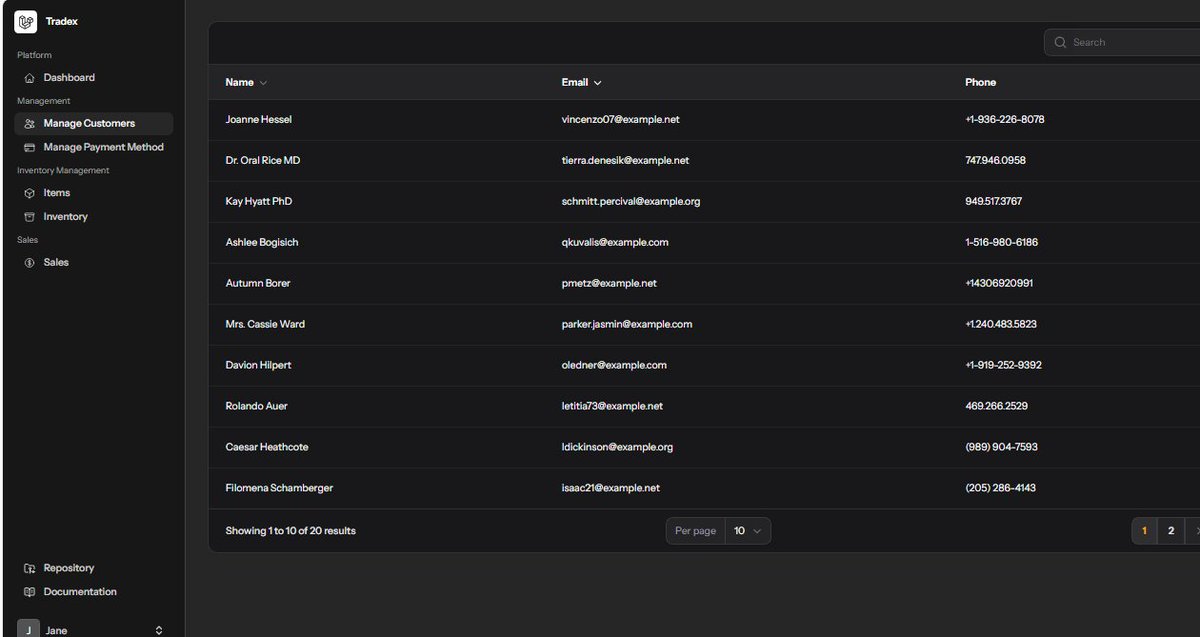The width and height of the screenshot is (1200, 637).
Task: Click email isaac21@example.net
Action: click(x=611, y=489)
